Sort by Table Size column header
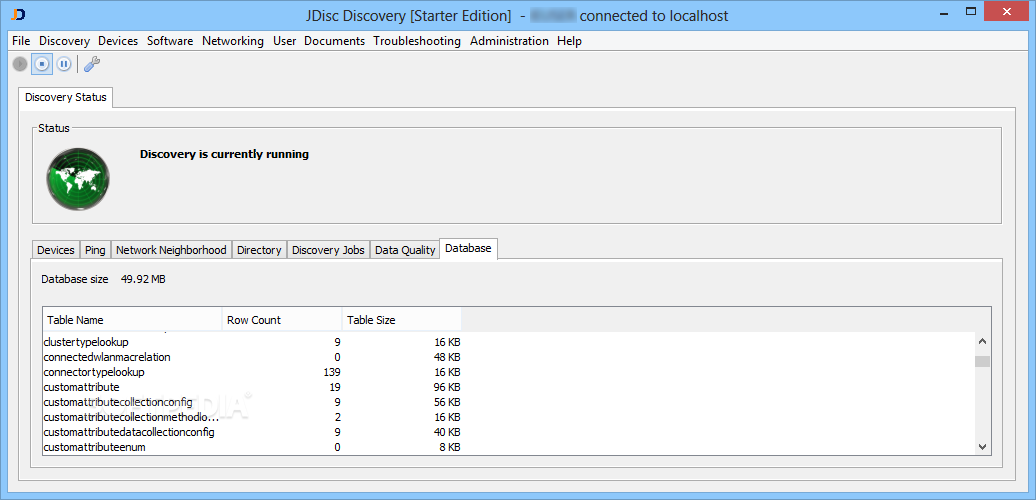 [x=402, y=320]
